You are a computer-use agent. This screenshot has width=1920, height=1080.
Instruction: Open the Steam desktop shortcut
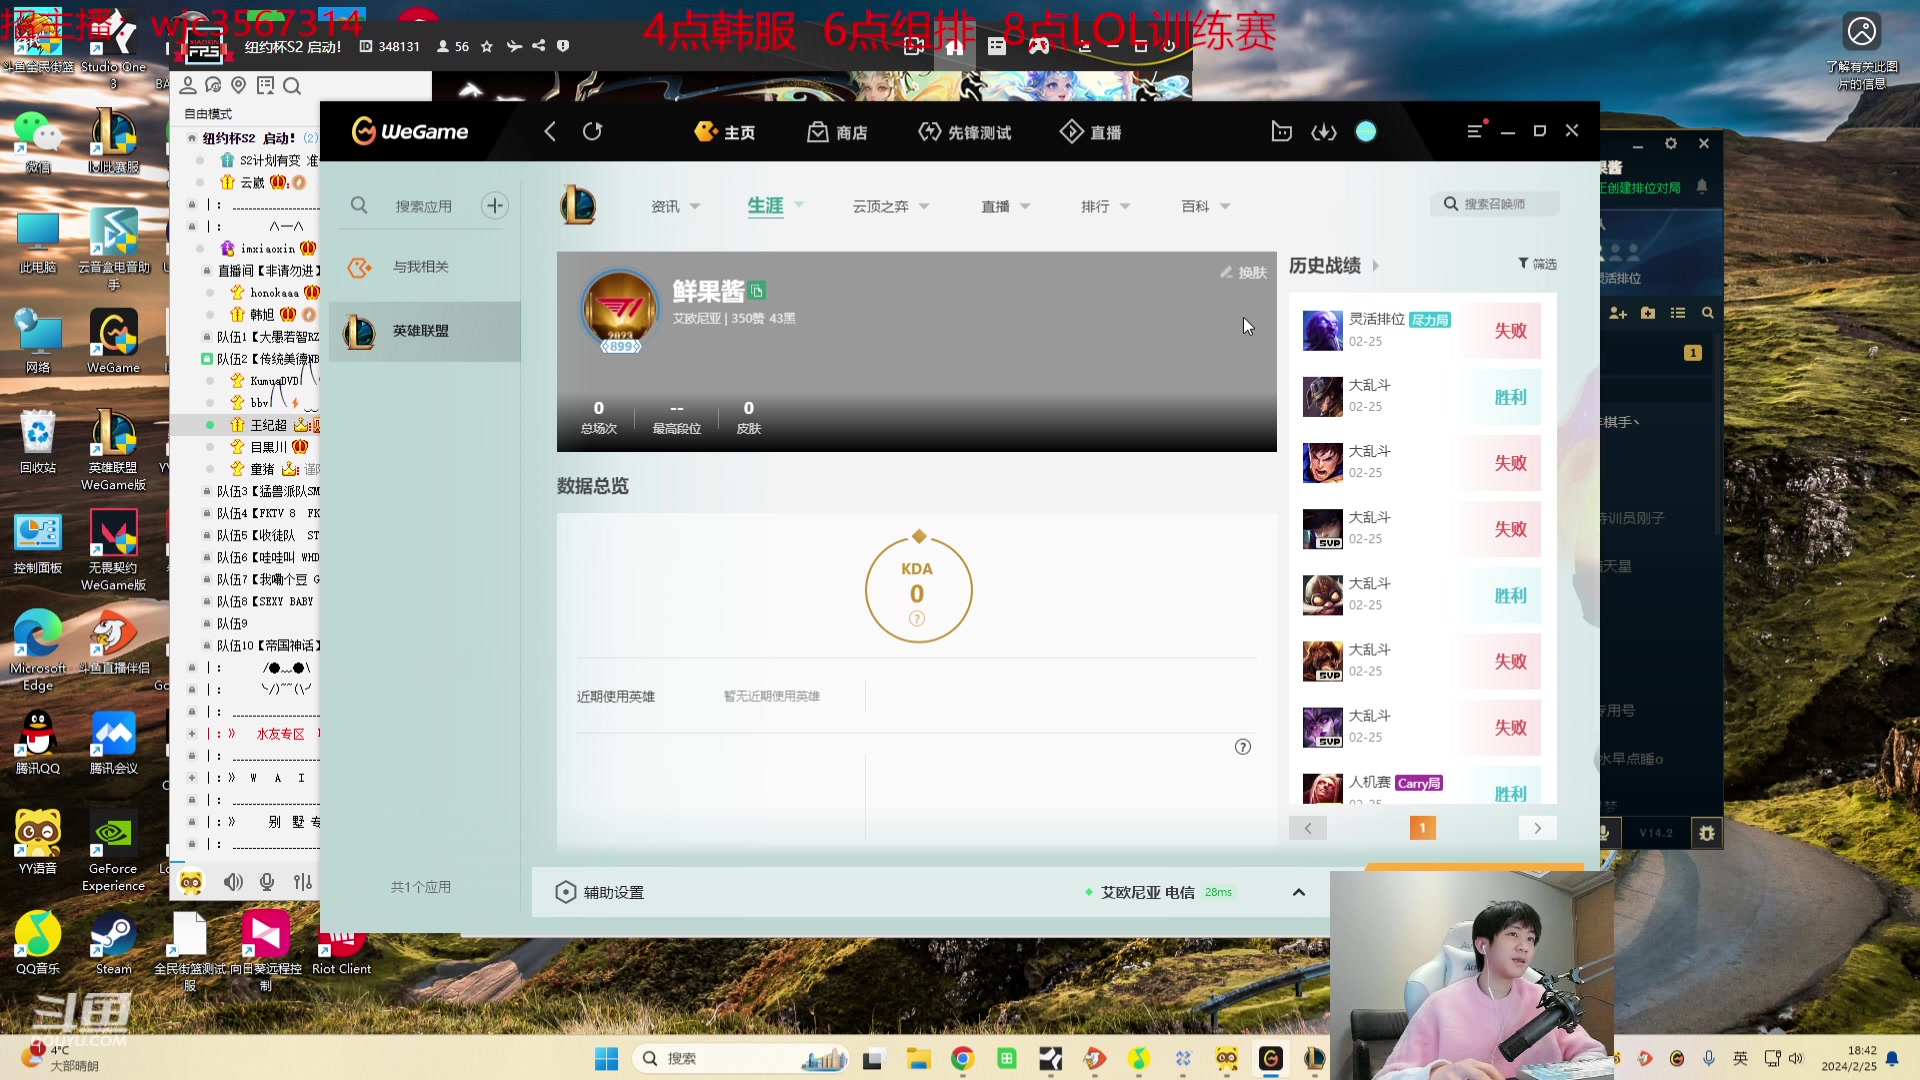(113, 943)
